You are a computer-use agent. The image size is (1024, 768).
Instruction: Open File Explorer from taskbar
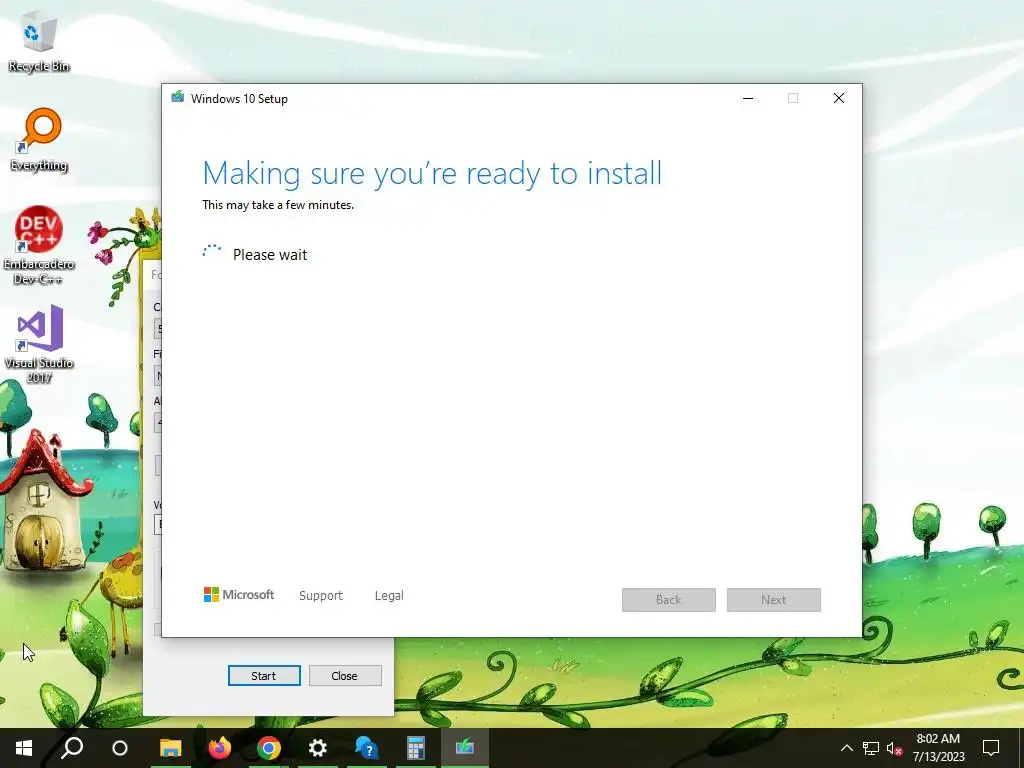click(170, 748)
